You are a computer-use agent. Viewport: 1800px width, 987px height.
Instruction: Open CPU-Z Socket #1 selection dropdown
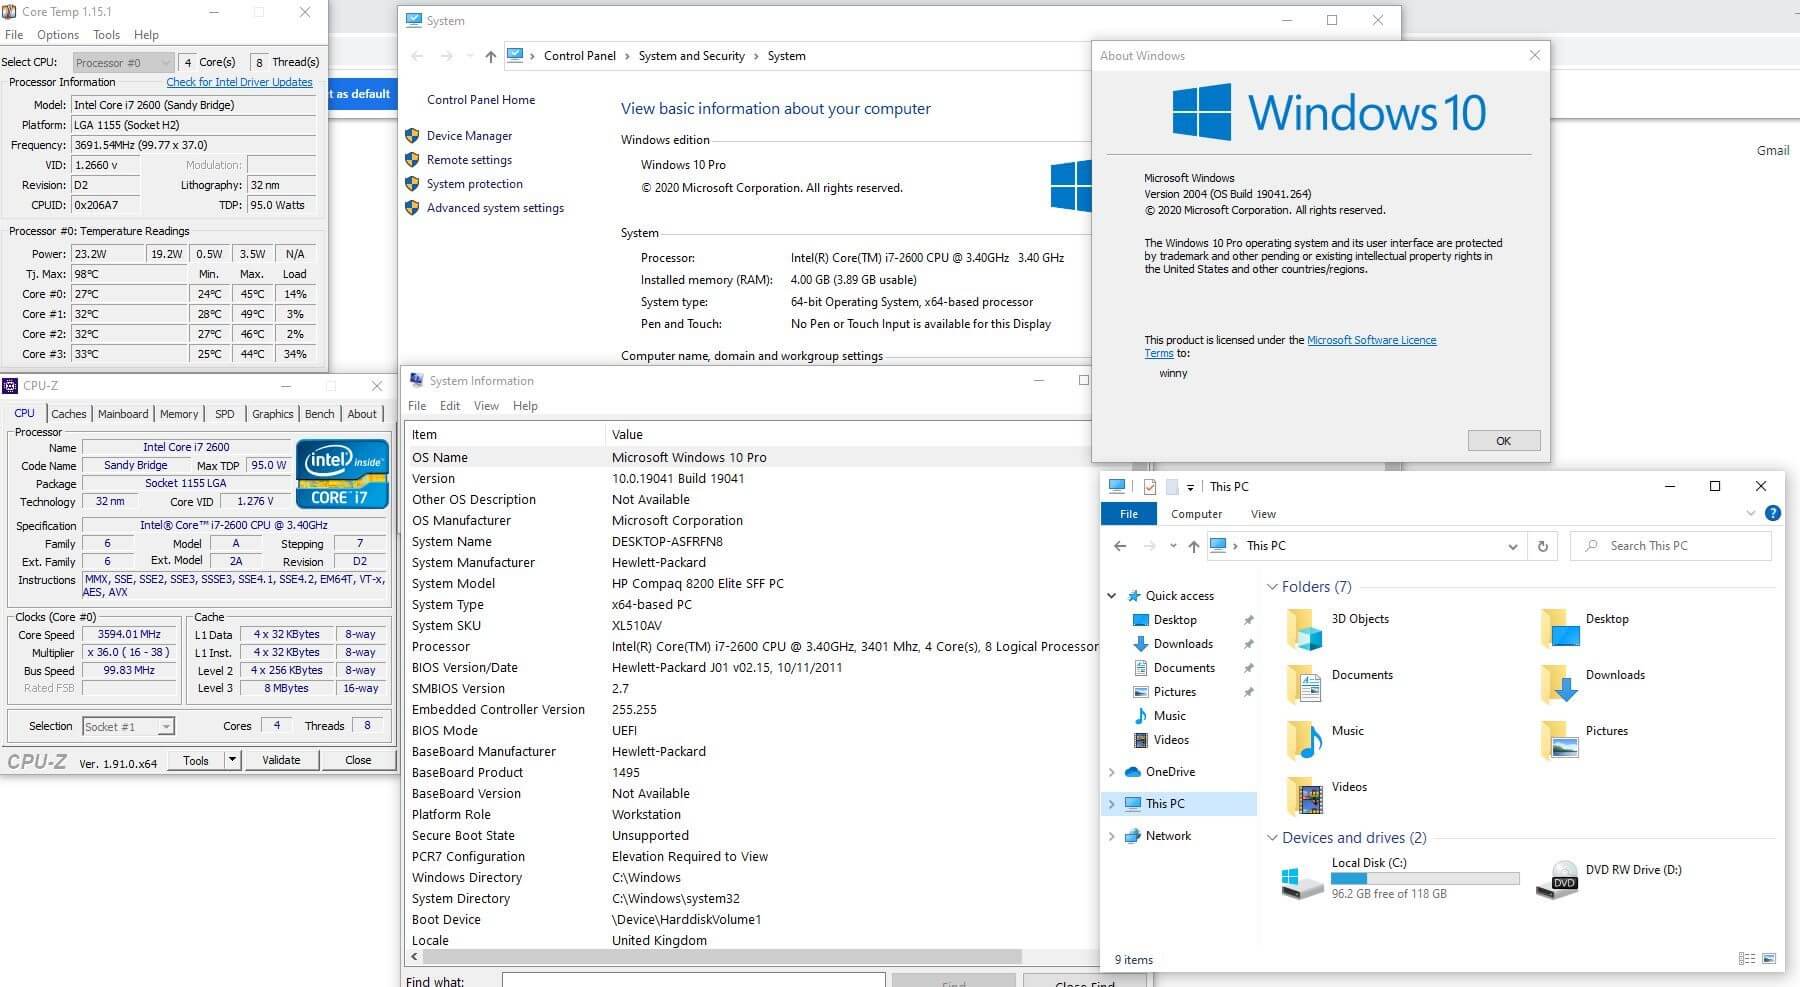128,726
